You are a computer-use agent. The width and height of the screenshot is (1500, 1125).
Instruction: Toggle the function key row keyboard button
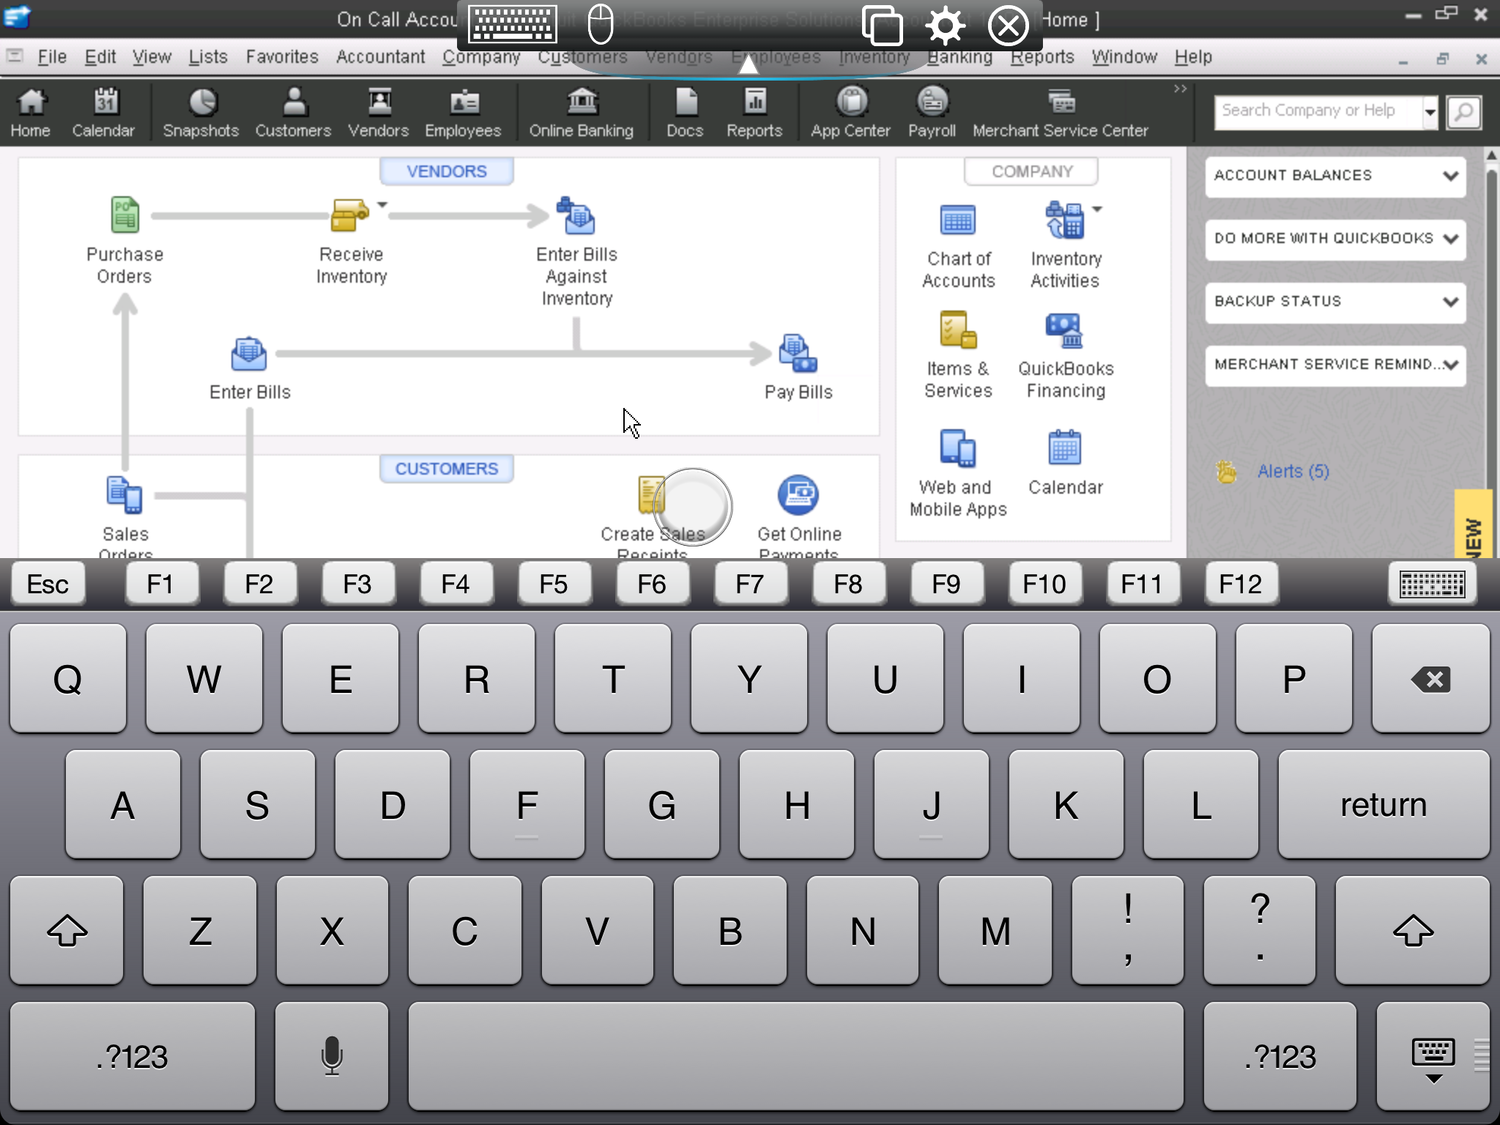point(1432,584)
